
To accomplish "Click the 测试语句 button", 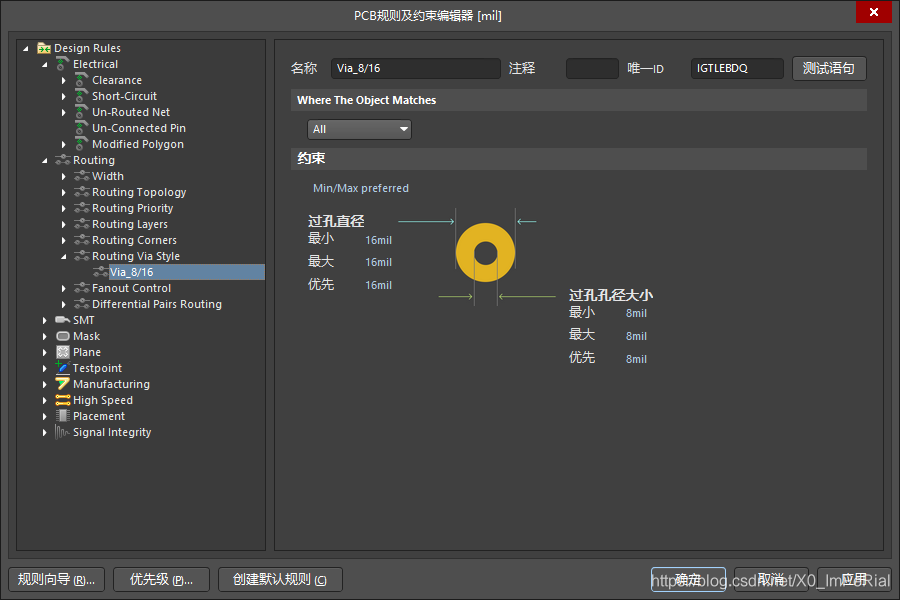I will coord(829,68).
